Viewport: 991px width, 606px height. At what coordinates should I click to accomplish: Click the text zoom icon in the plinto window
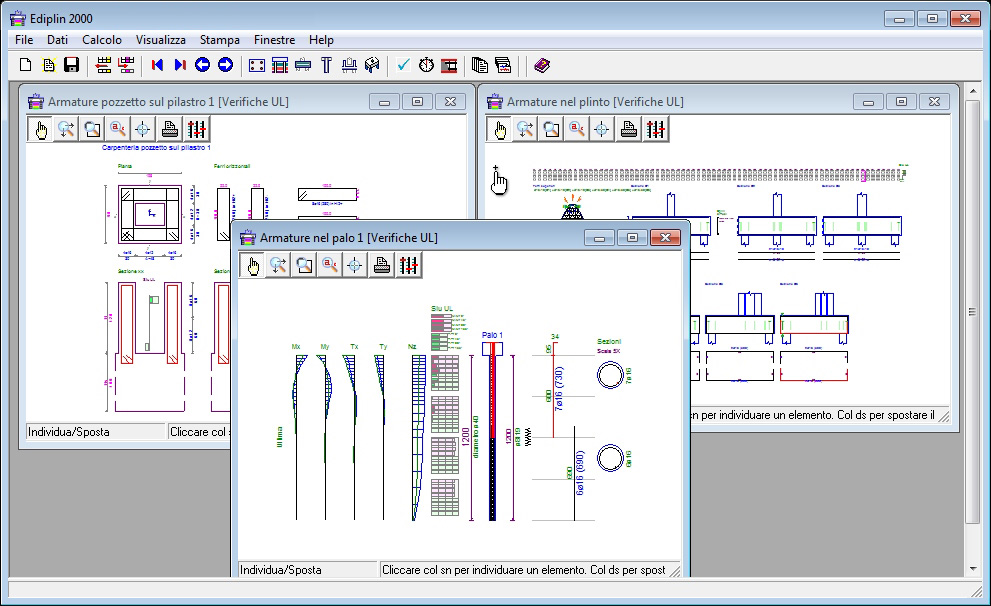[x=576, y=130]
